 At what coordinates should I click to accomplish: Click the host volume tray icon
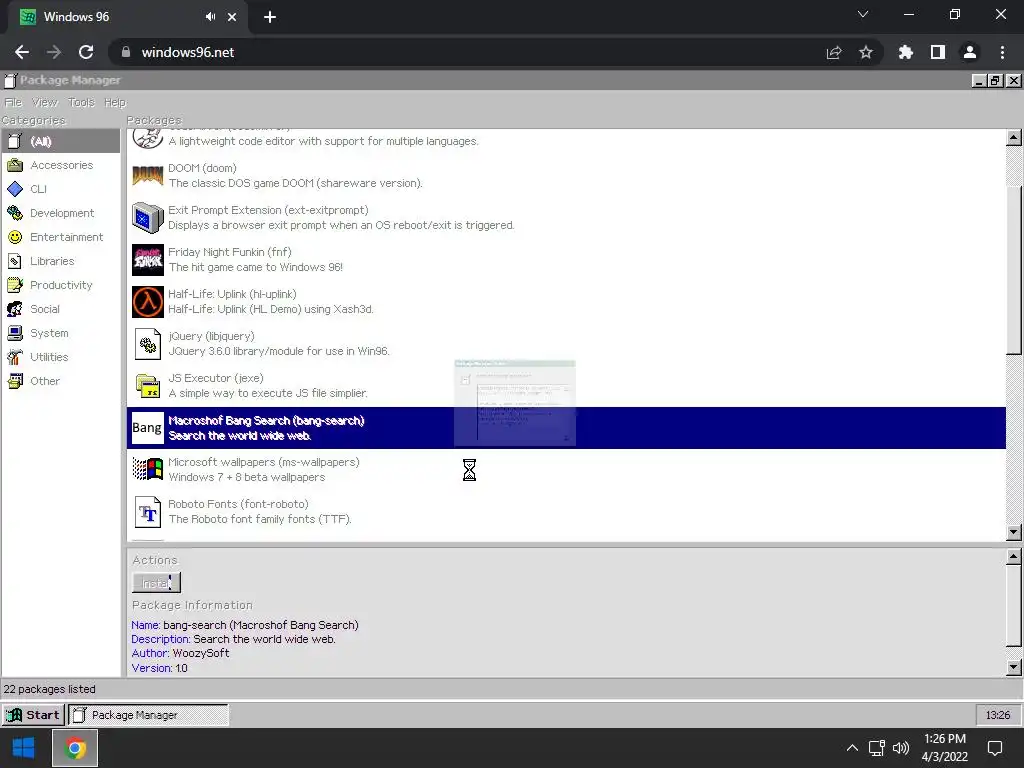[x=901, y=748]
